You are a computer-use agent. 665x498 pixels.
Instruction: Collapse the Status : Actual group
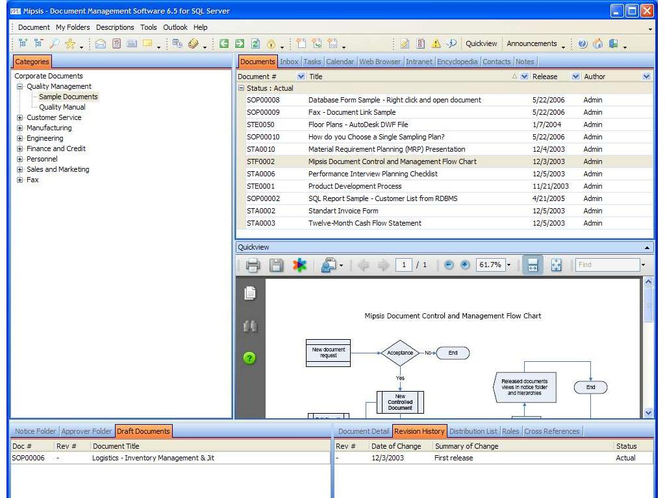[x=241, y=88]
